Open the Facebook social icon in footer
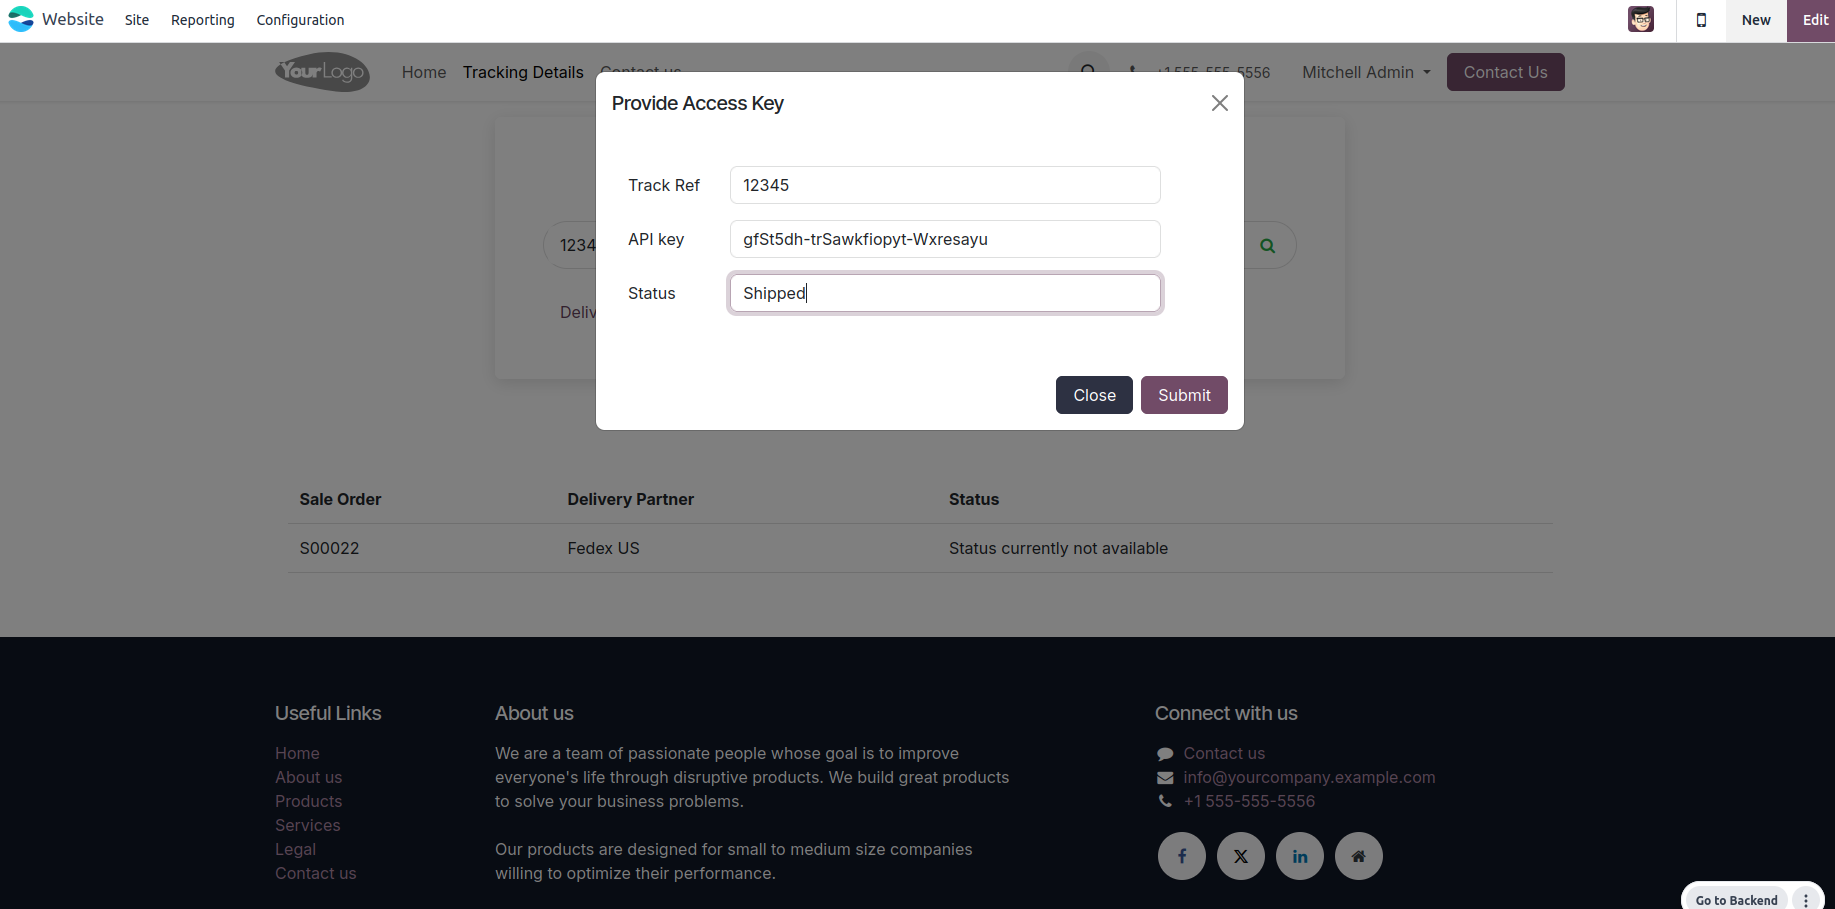The image size is (1835, 909). coord(1181,856)
